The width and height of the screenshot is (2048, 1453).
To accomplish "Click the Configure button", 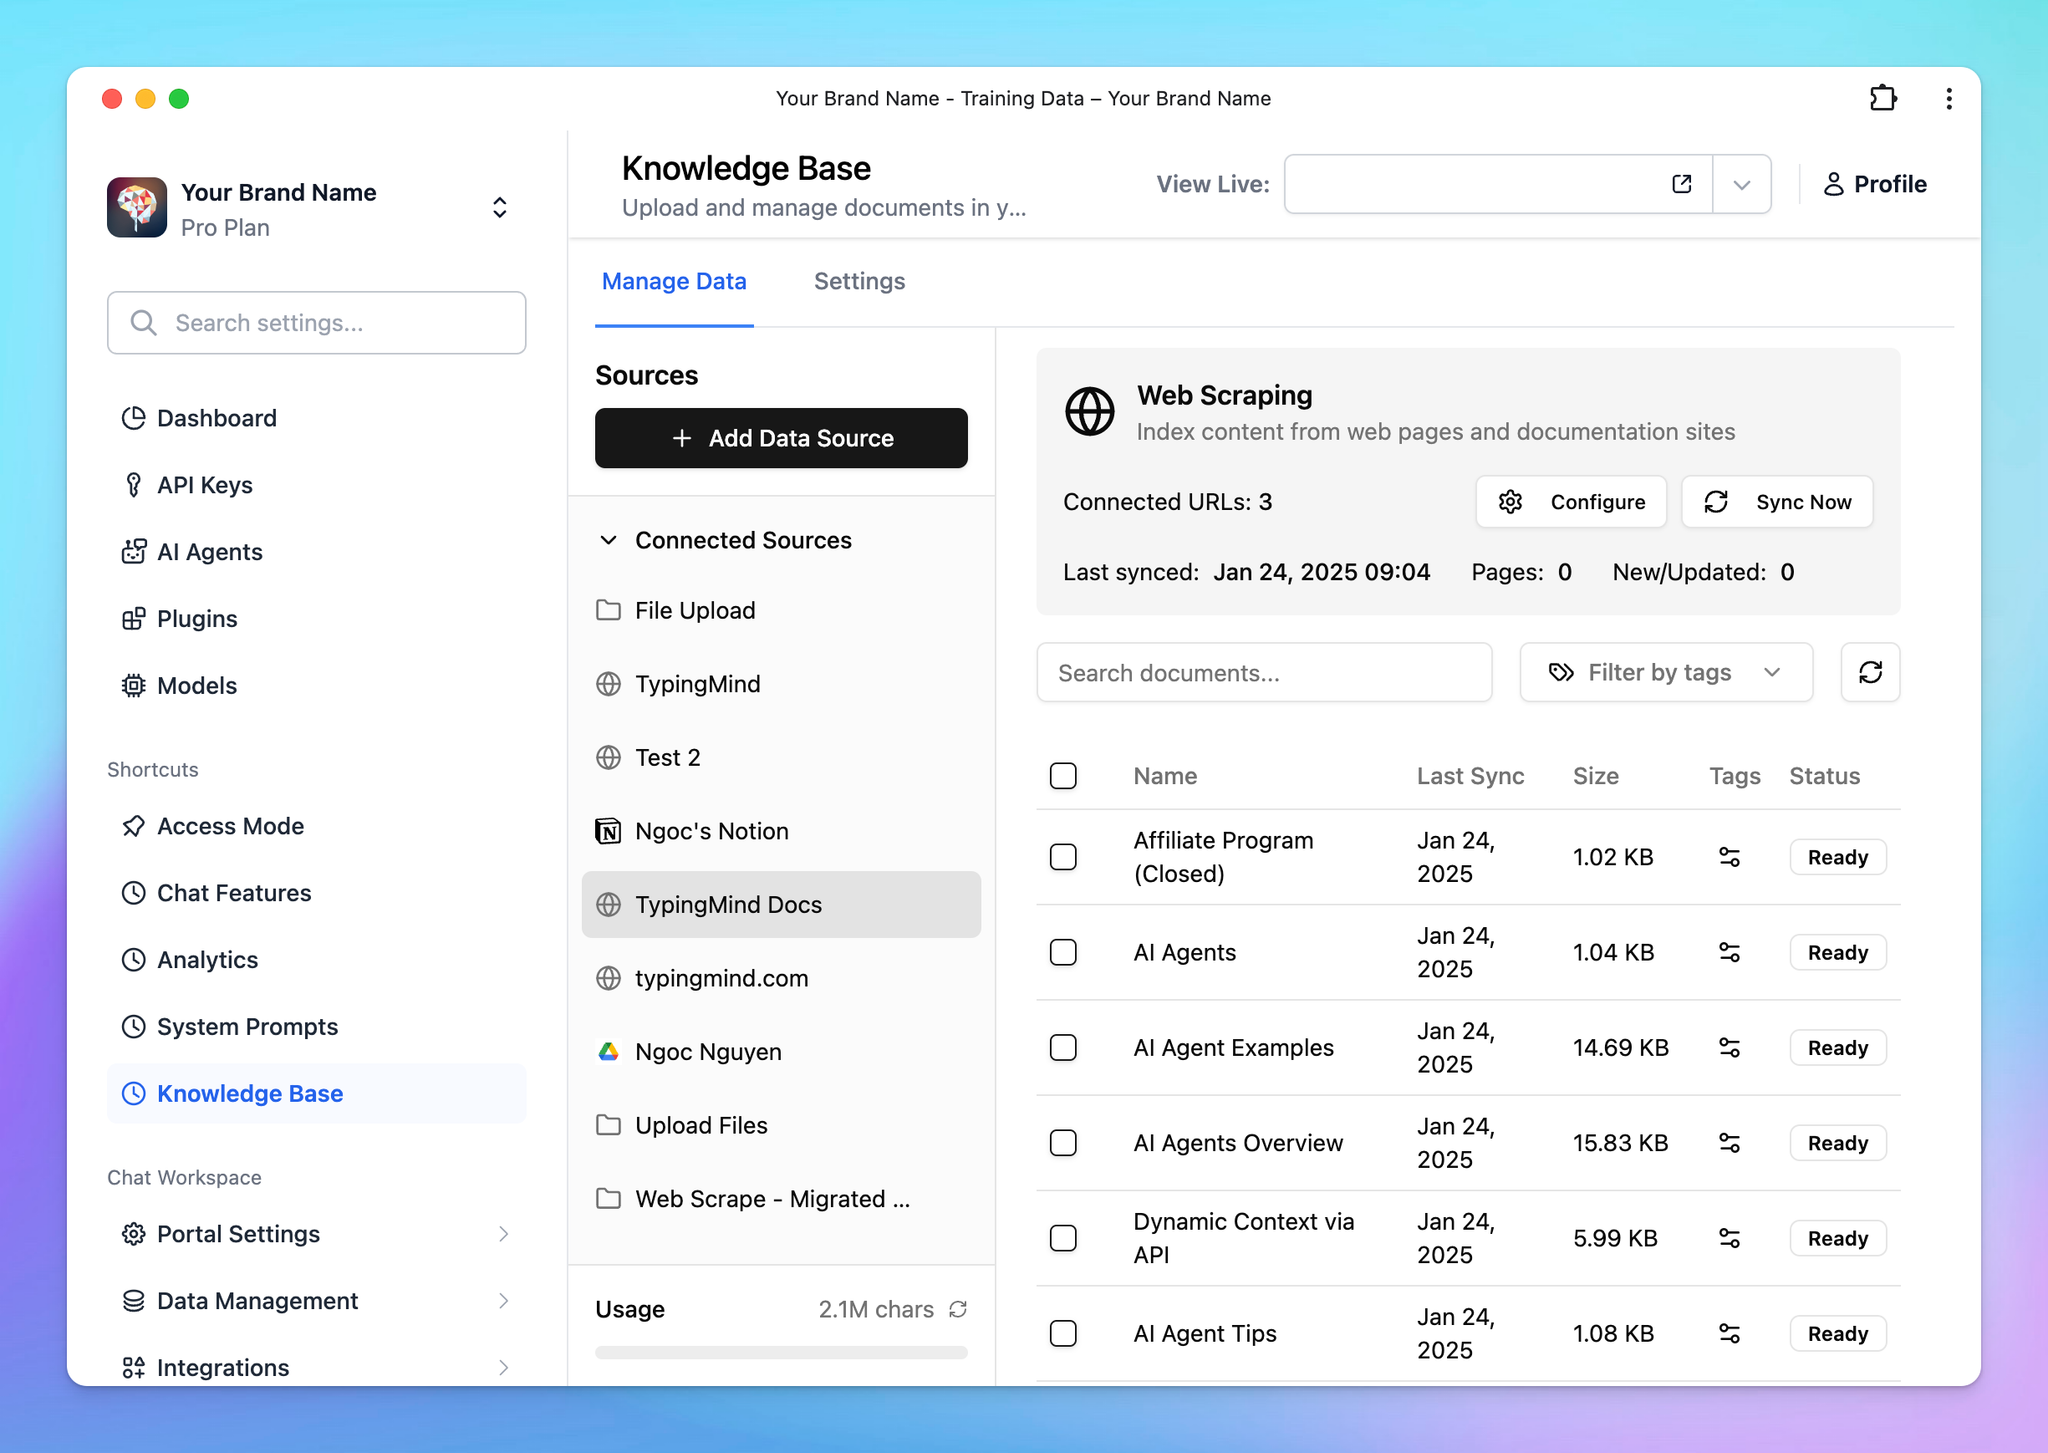I will [x=1571, y=502].
